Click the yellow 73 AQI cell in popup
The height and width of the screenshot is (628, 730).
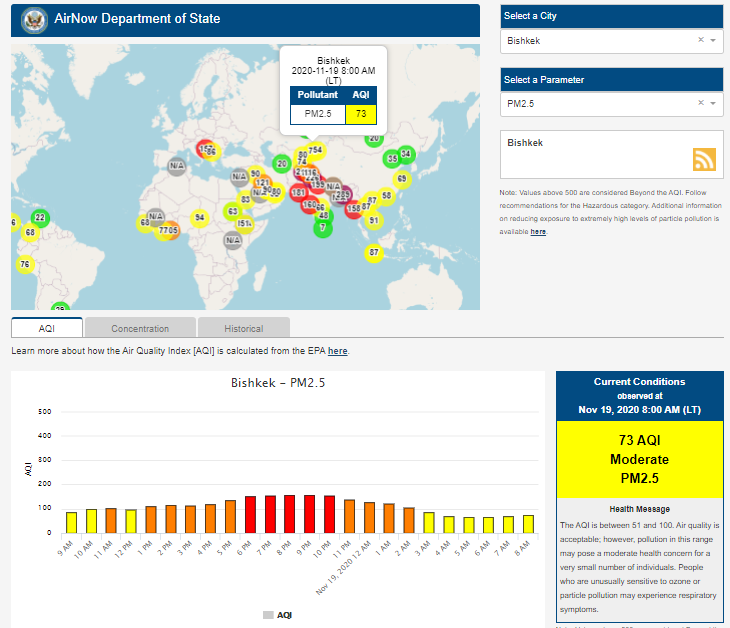359,113
